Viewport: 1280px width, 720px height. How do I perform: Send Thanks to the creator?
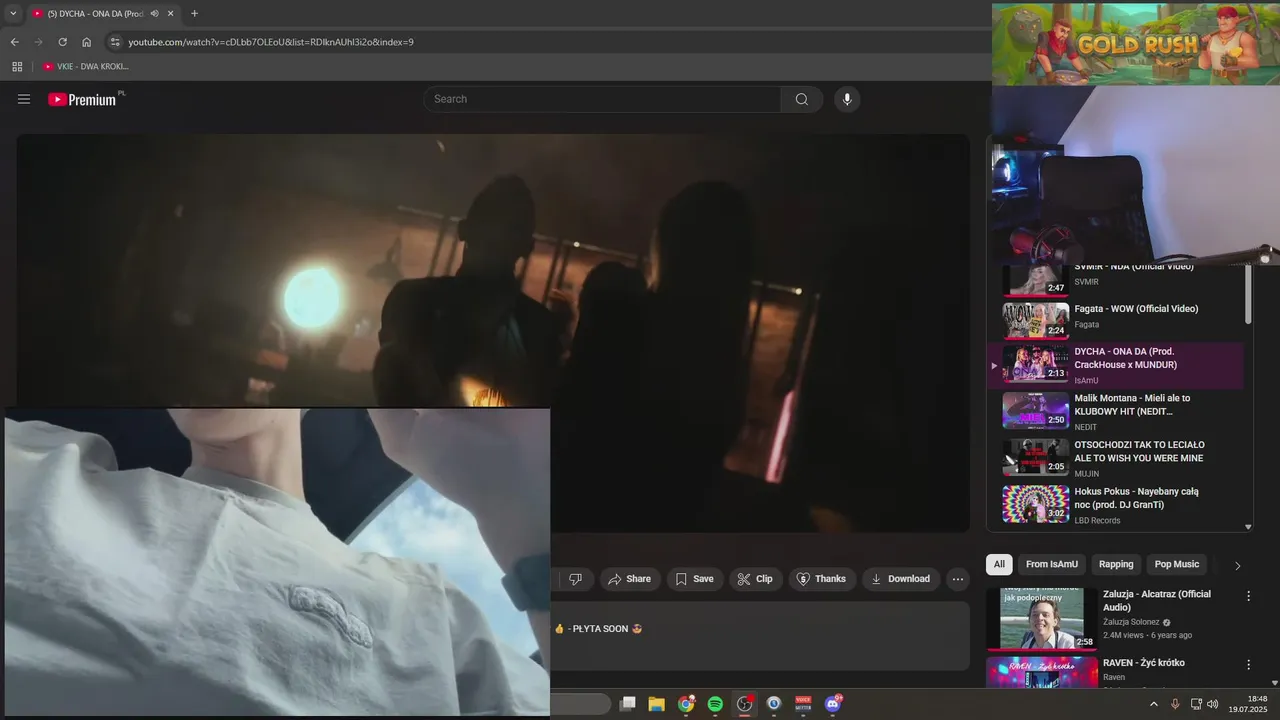pos(821,579)
